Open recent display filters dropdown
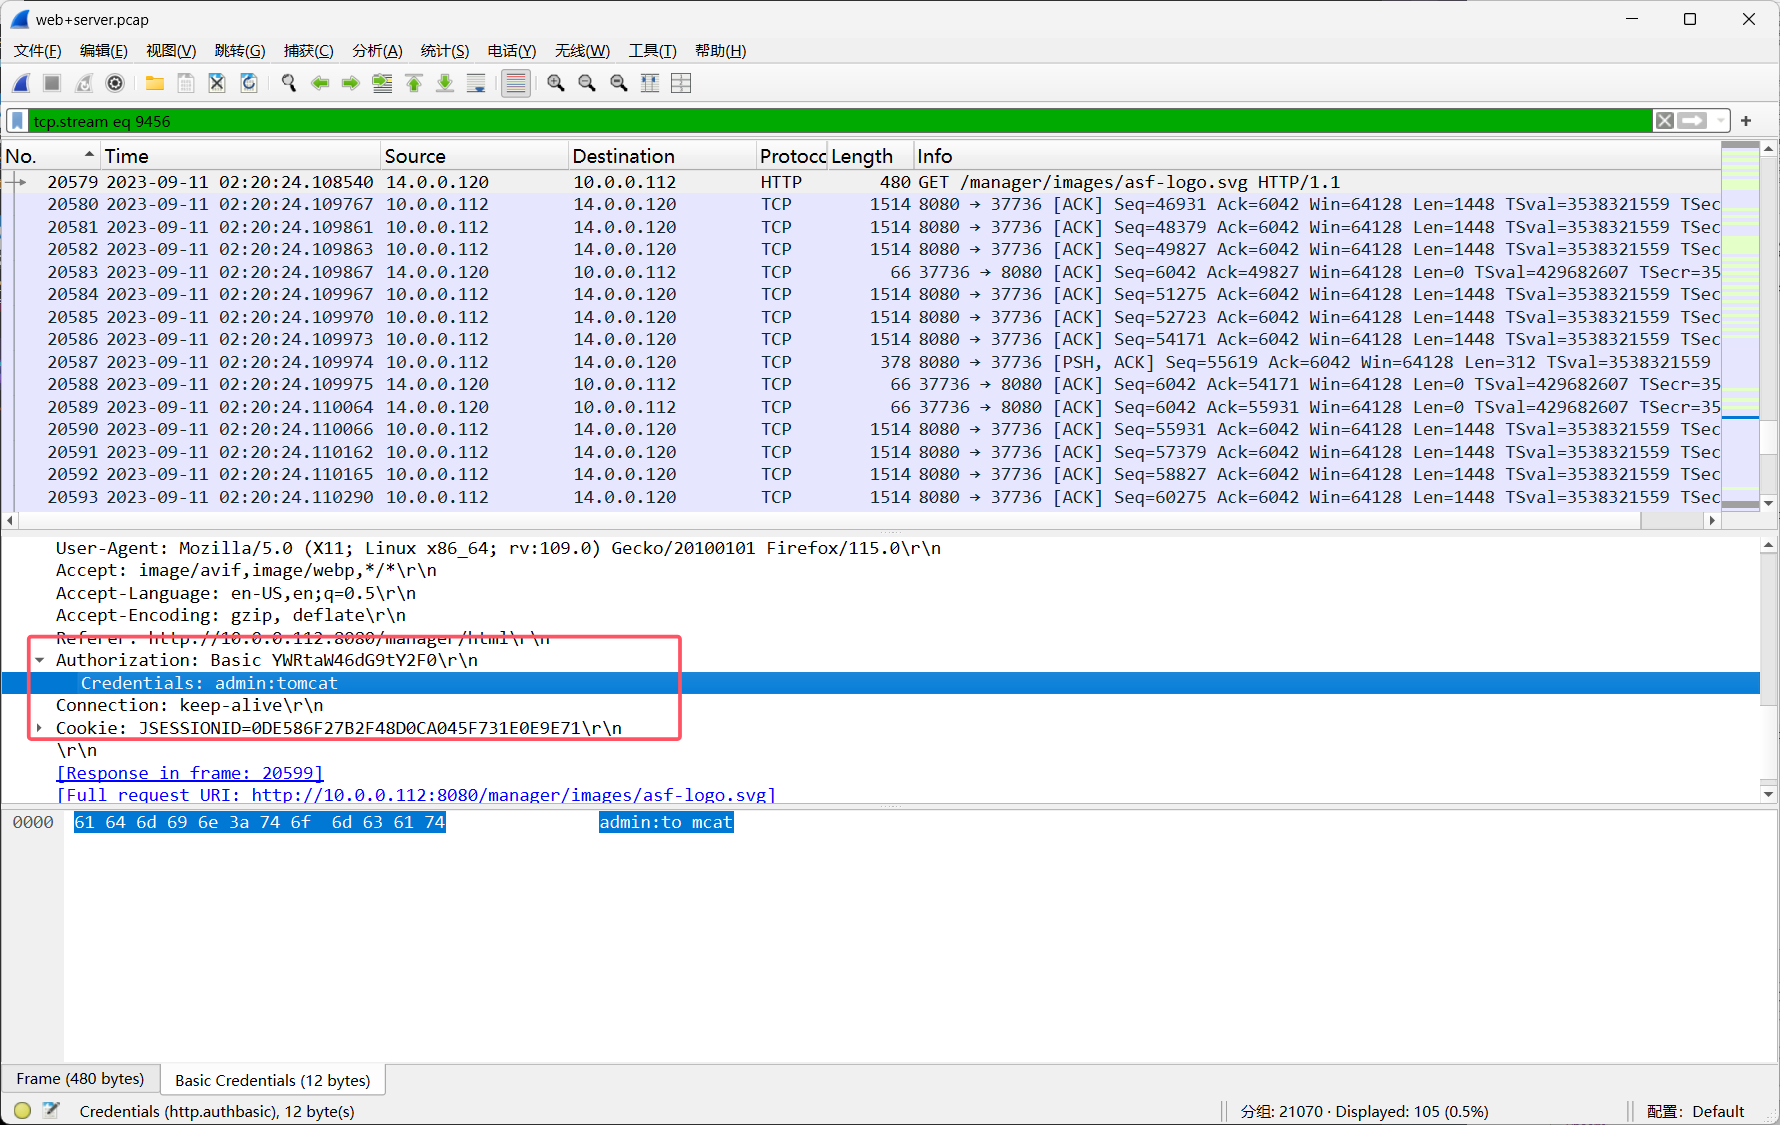This screenshot has width=1780, height=1125. [x=1720, y=121]
